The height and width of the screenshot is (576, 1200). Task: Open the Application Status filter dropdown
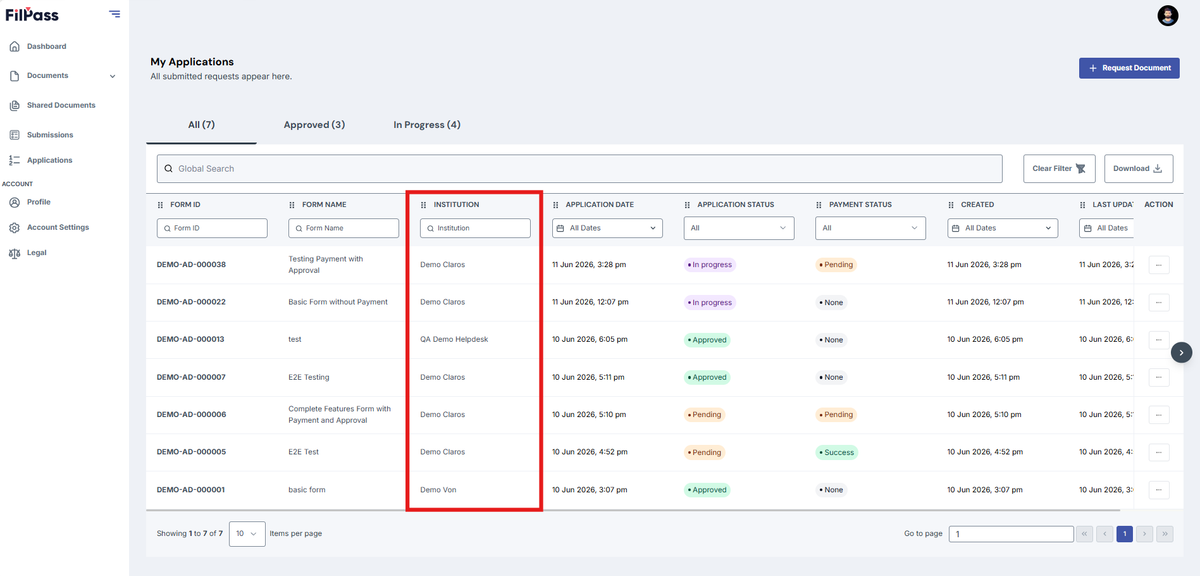tap(739, 228)
